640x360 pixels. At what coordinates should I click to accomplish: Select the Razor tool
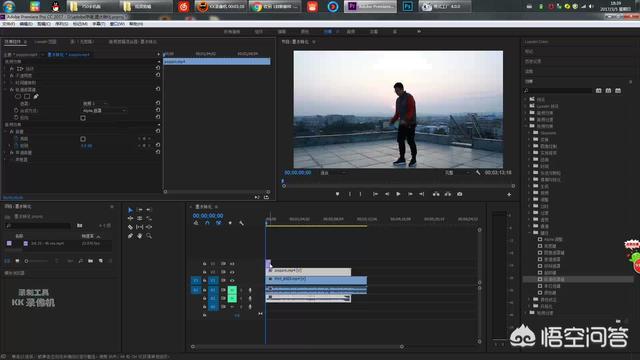(x=131, y=227)
